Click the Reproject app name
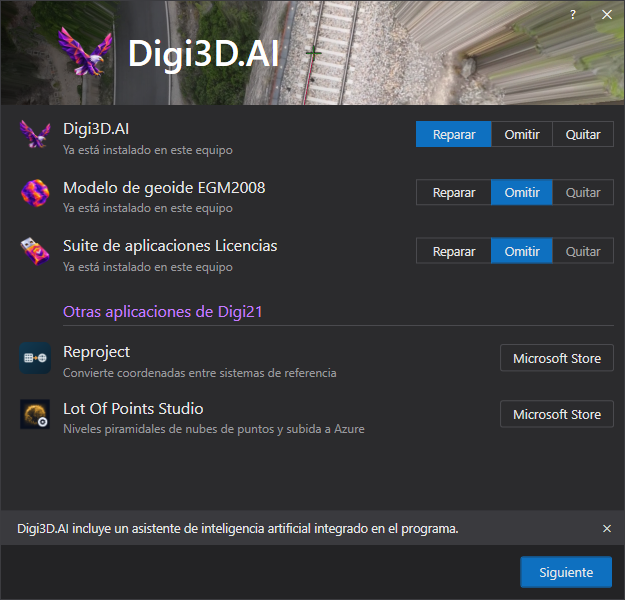625x600 pixels. [x=96, y=352]
